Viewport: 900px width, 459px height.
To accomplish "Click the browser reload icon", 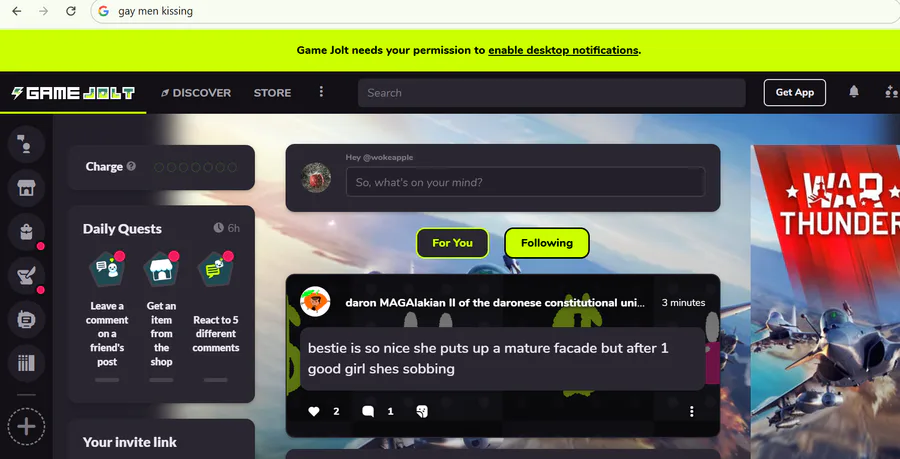I will (x=71, y=11).
